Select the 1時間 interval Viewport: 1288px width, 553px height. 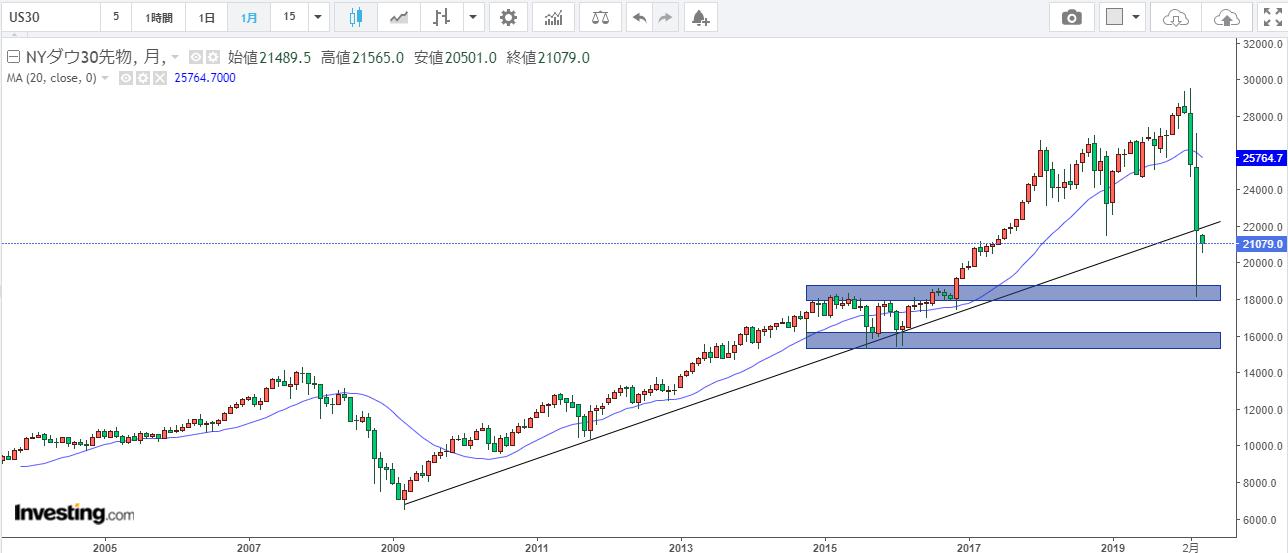tap(158, 17)
